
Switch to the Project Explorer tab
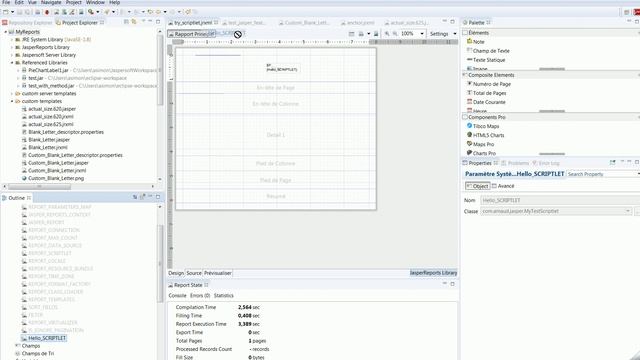coord(80,22)
